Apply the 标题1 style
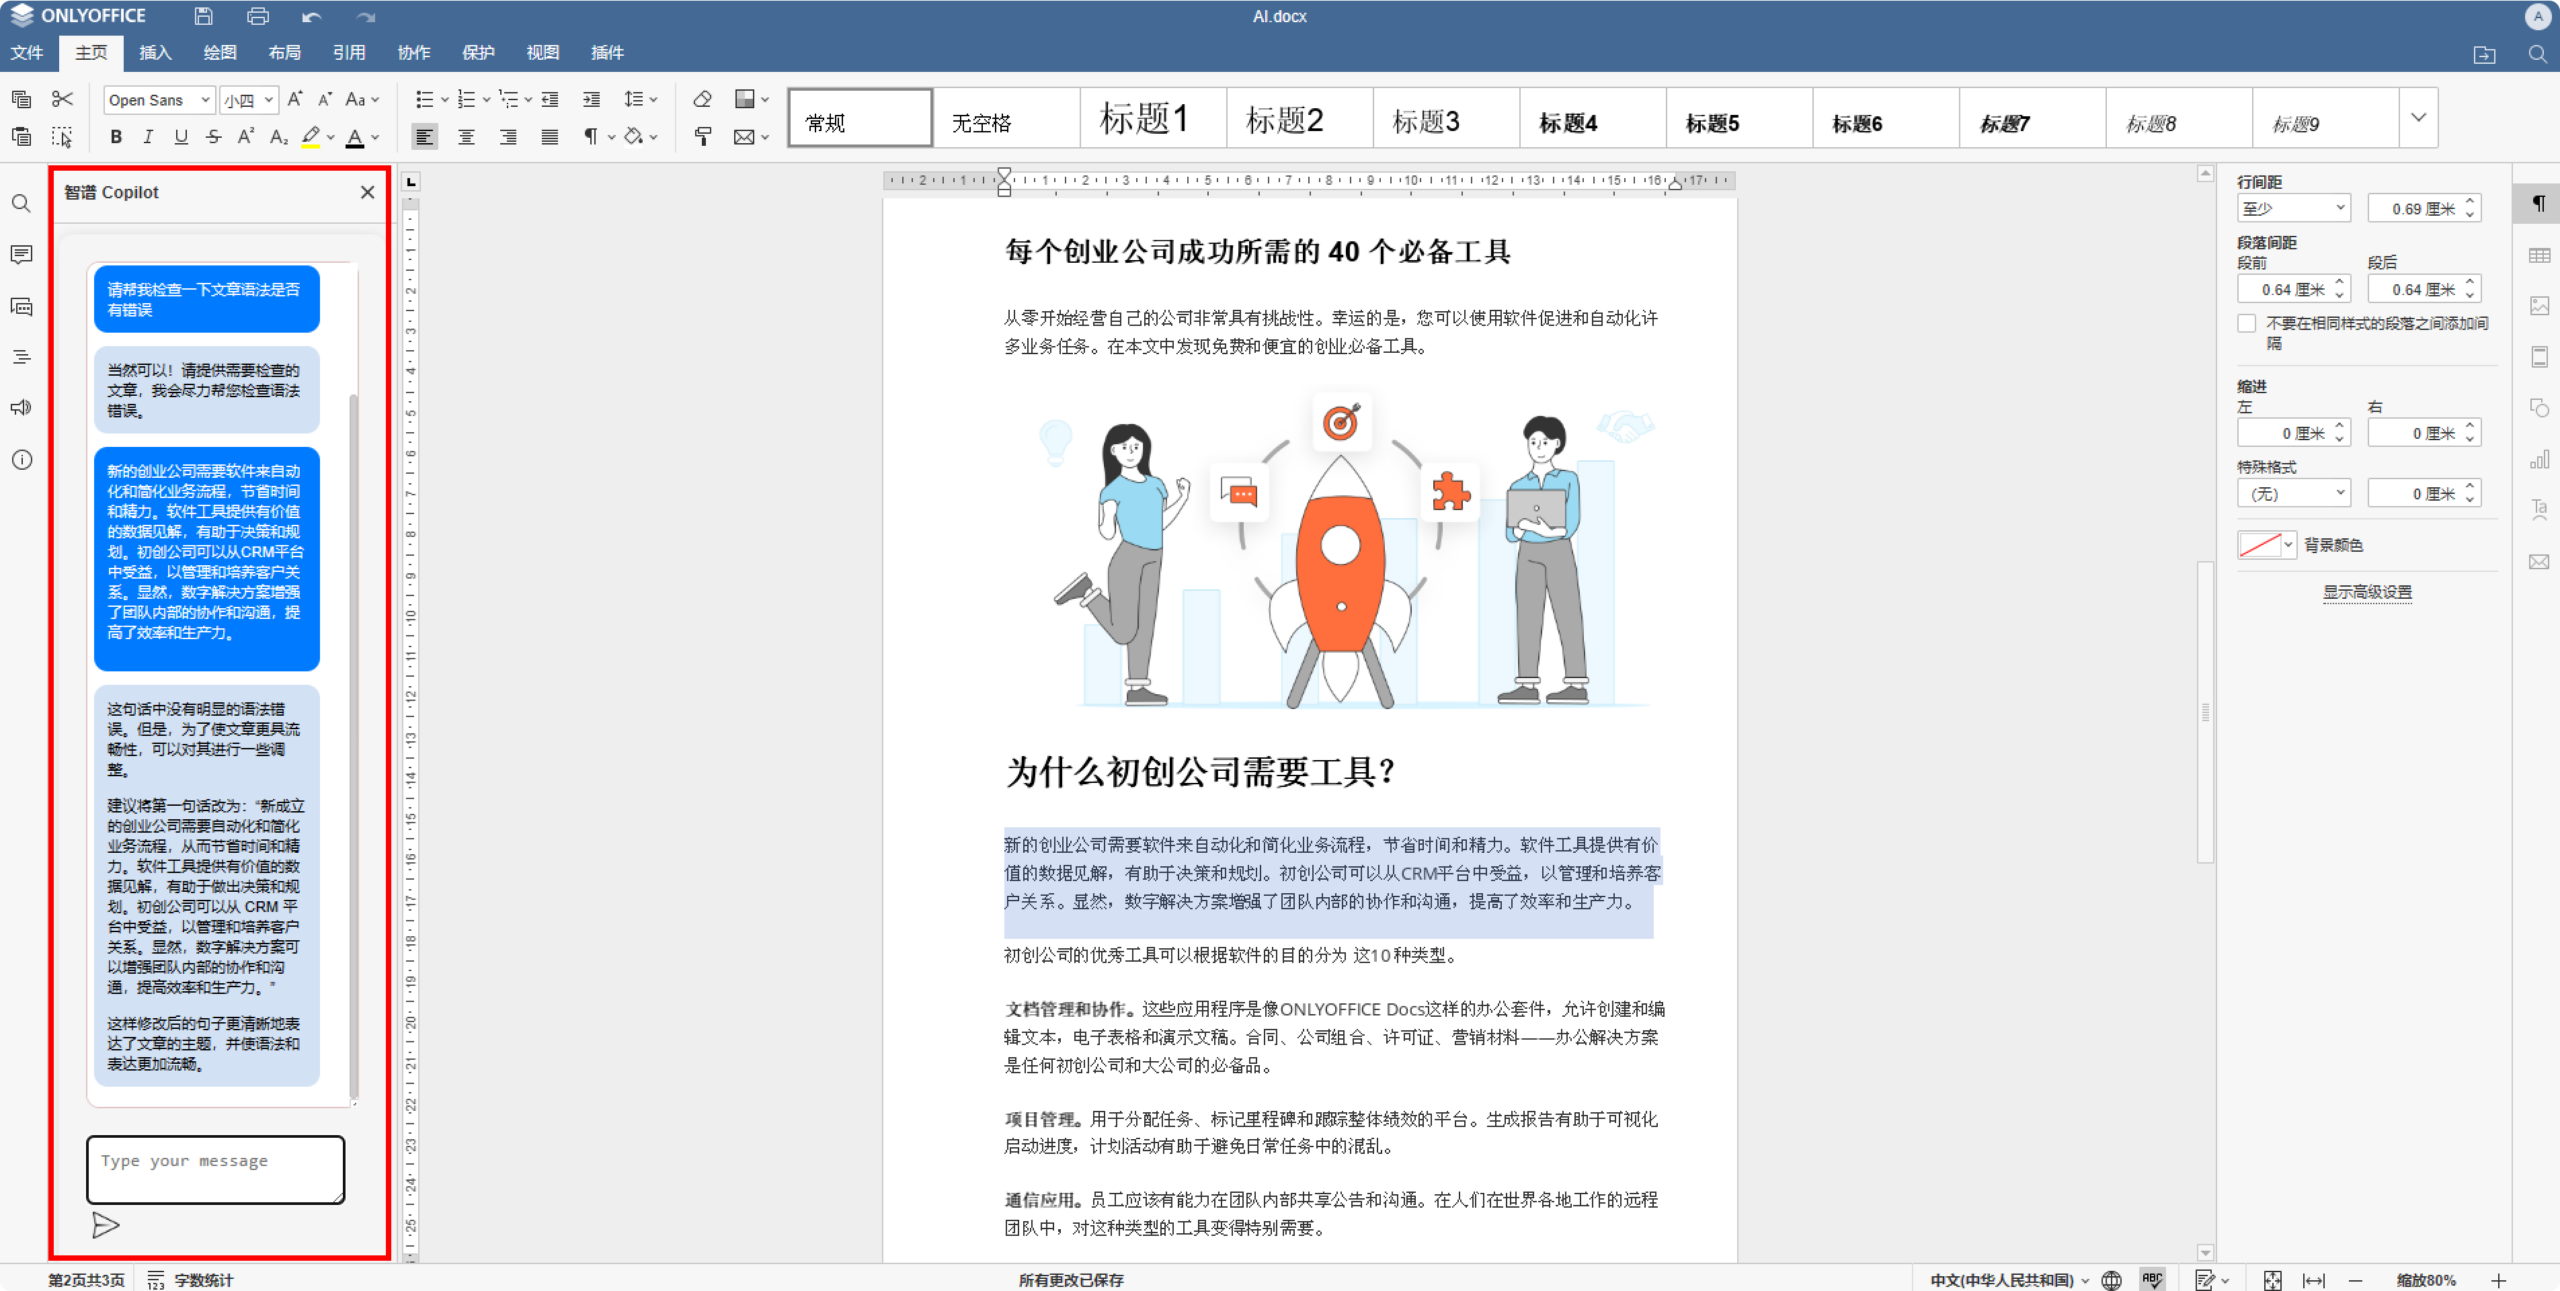2560x1291 pixels. point(1153,119)
